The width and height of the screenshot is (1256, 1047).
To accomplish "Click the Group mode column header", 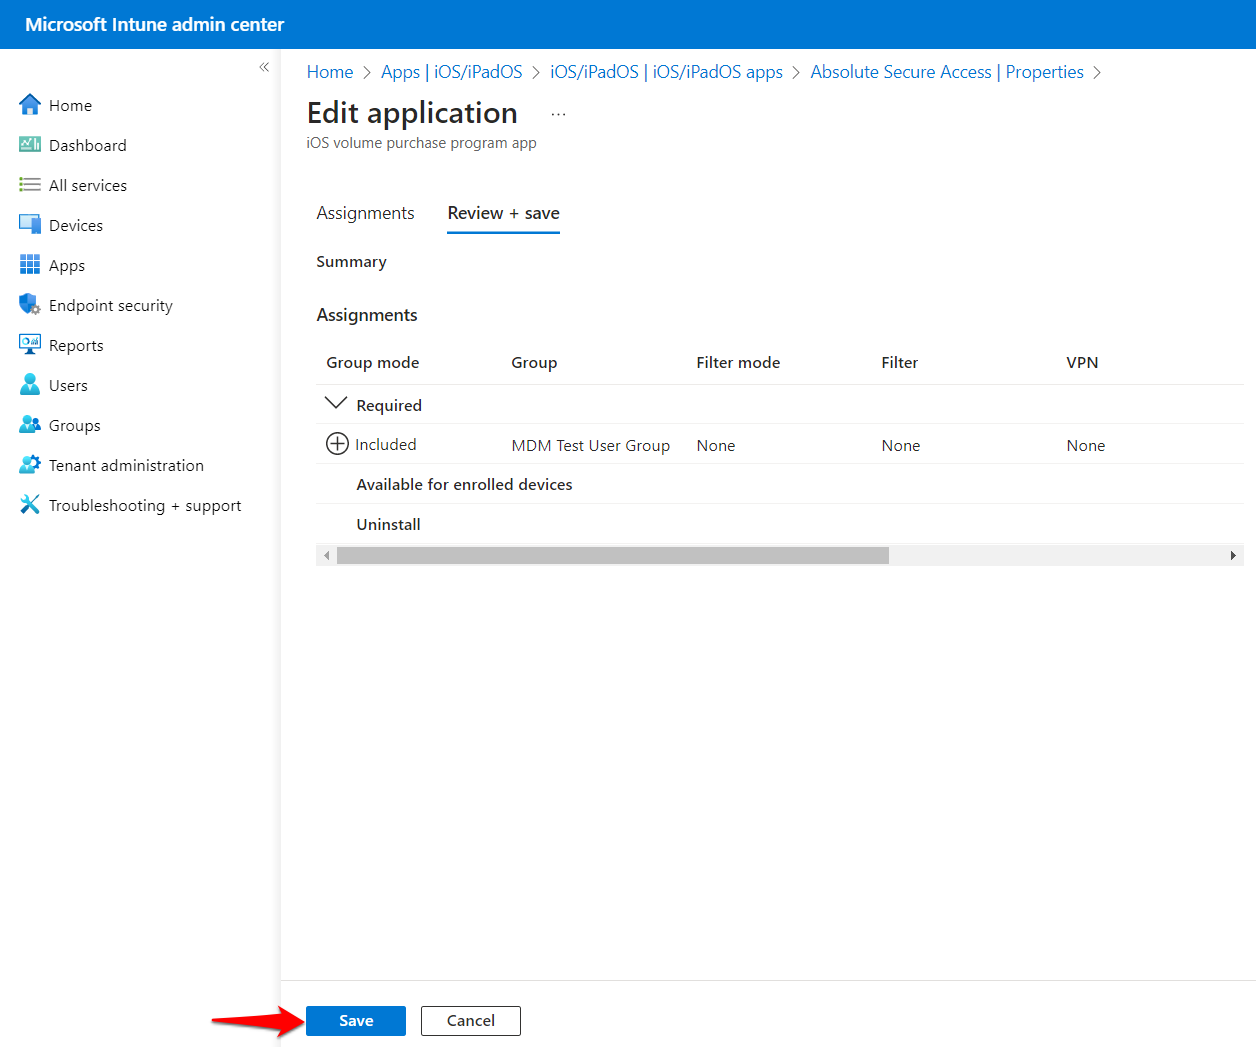I will (x=373, y=363).
